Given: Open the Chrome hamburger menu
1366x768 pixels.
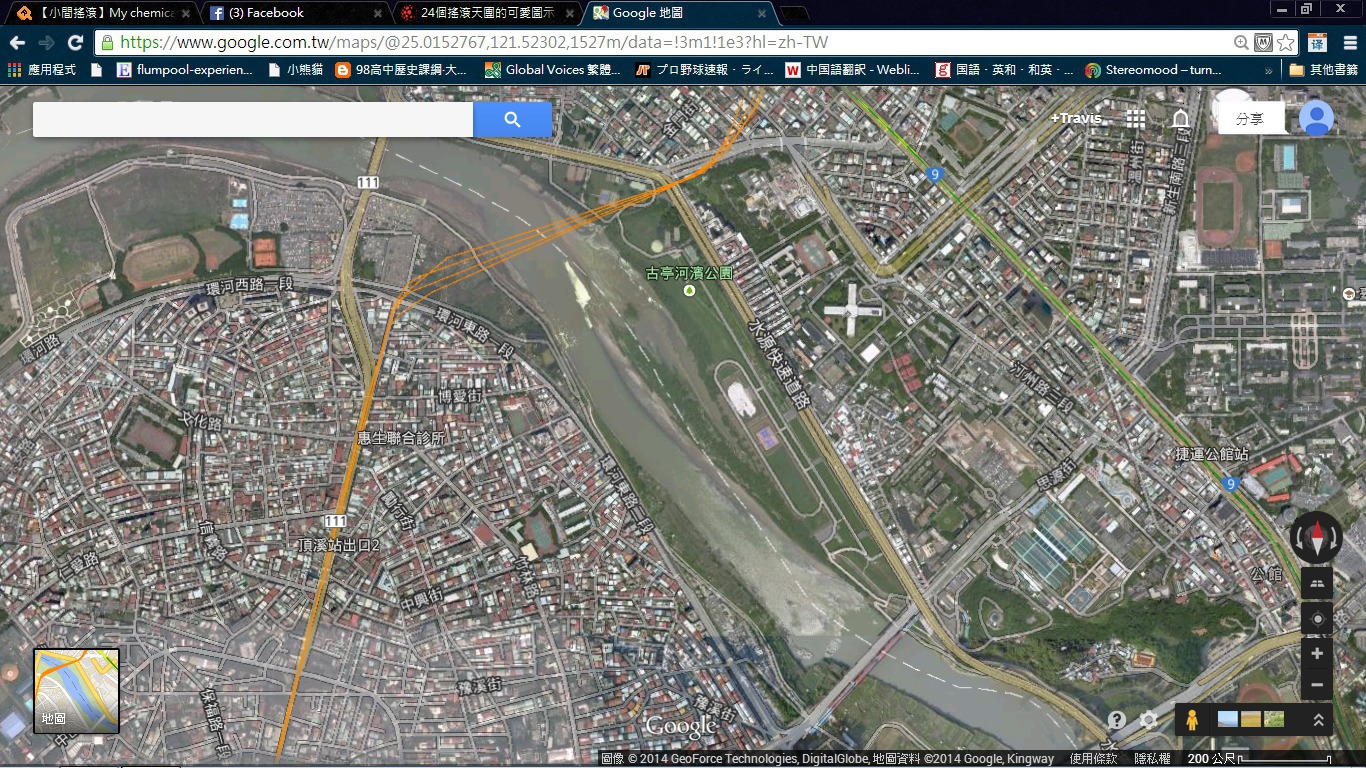Looking at the screenshot, I should pyautogui.click(x=1349, y=43).
